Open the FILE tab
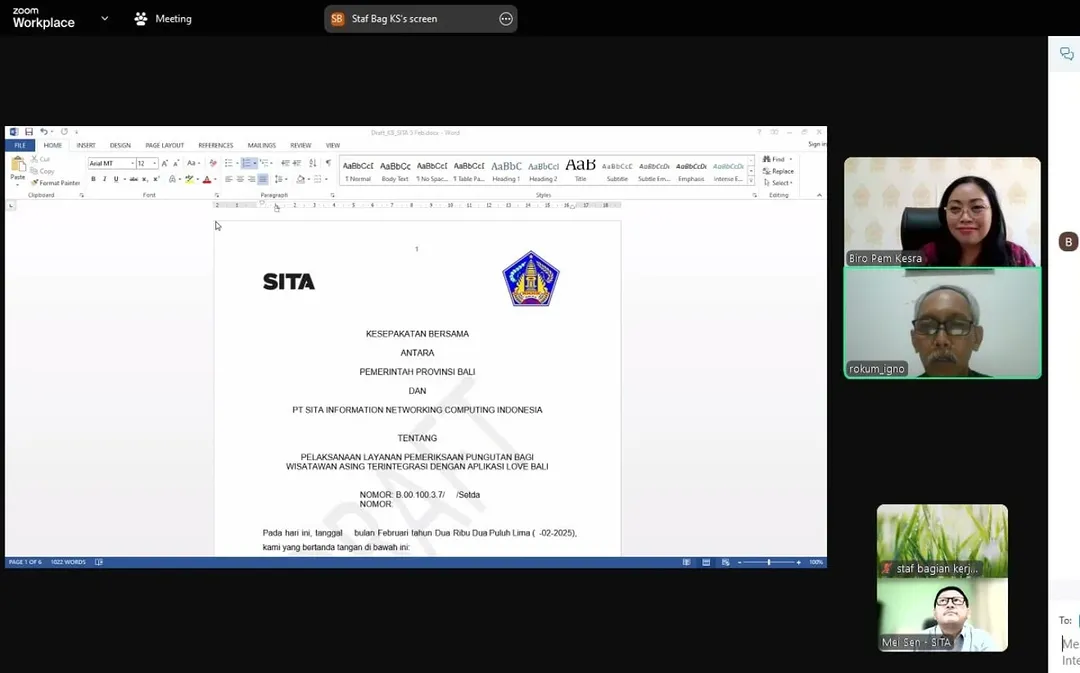Image resolution: width=1080 pixels, height=673 pixels. (20, 145)
